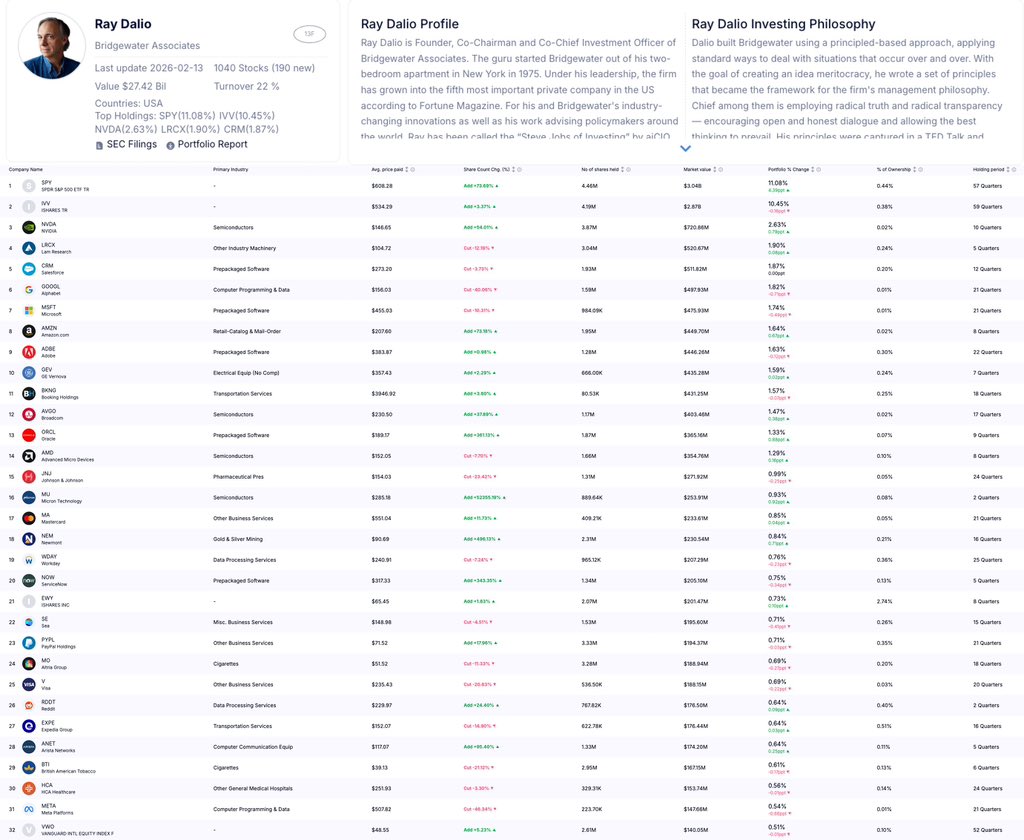Sort by No of shares held arrows
Image resolution: width=1024 pixels, height=840 pixels.
pyautogui.click(x=622, y=169)
